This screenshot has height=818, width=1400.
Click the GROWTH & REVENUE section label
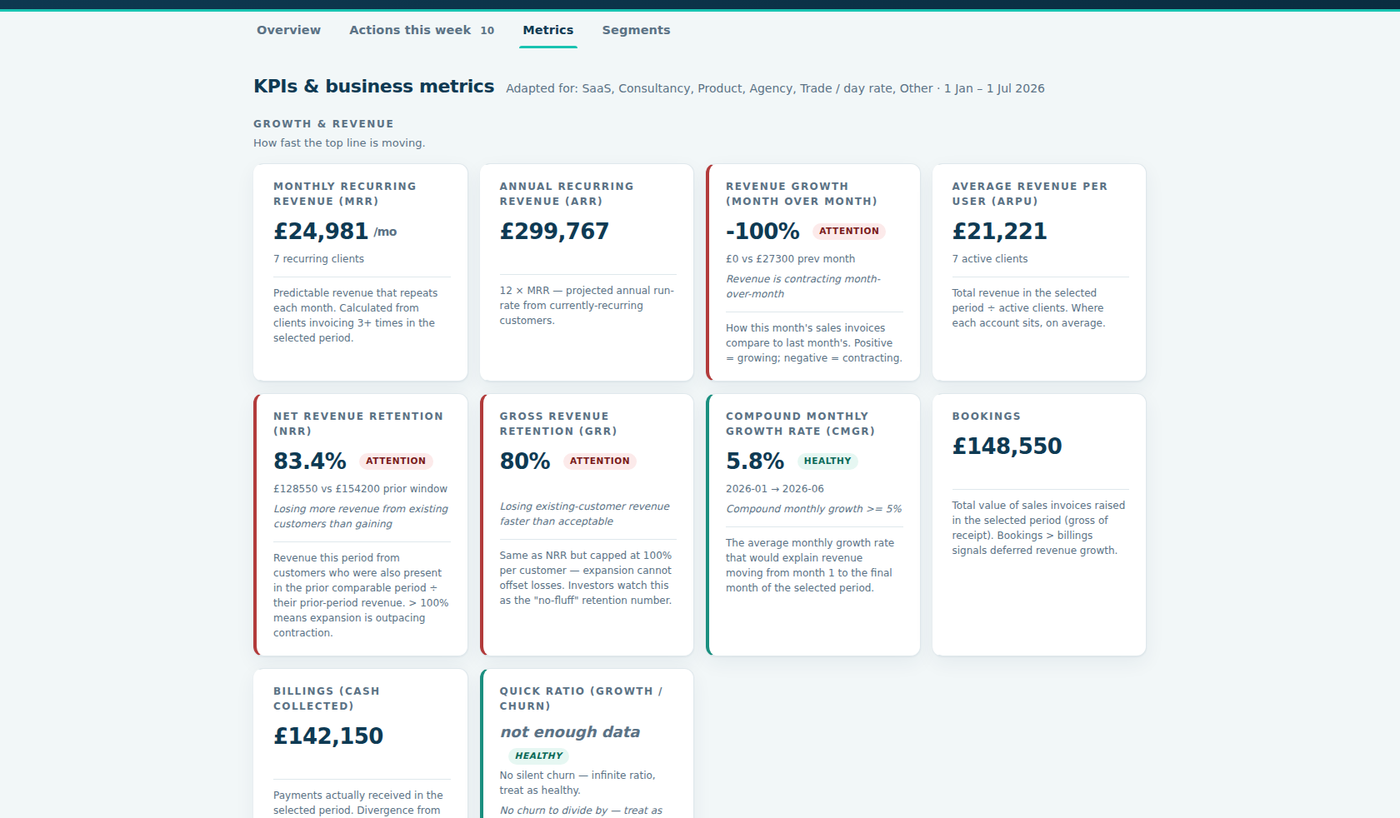(324, 124)
